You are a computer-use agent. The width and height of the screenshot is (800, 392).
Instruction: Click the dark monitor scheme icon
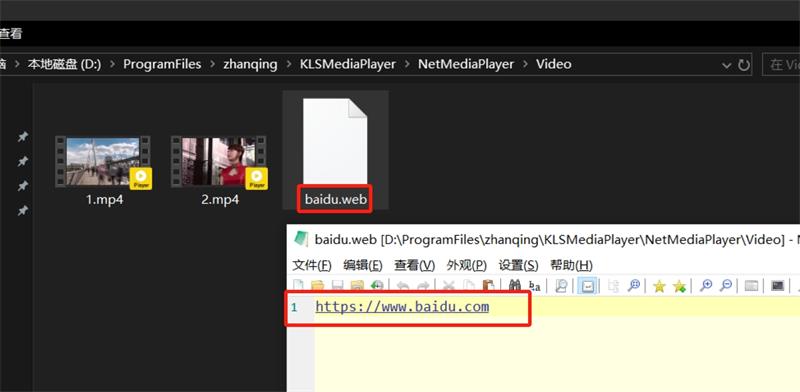[777, 286]
